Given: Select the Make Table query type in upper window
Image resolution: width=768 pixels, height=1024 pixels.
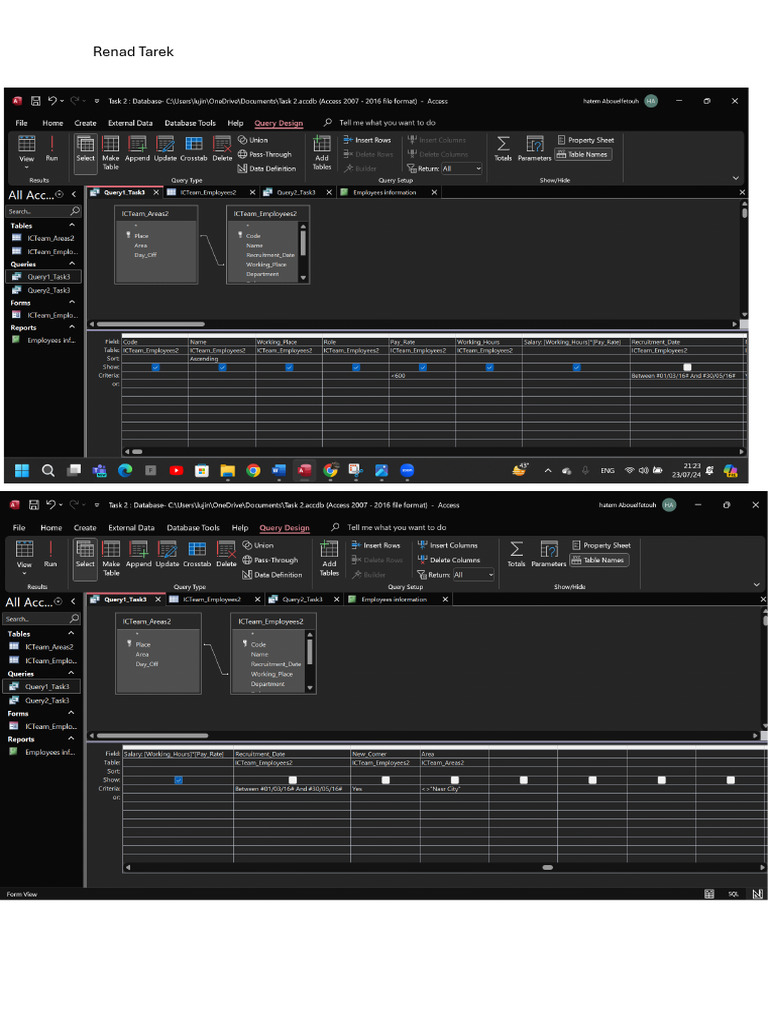Looking at the screenshot, I should [x=110, y=153].
